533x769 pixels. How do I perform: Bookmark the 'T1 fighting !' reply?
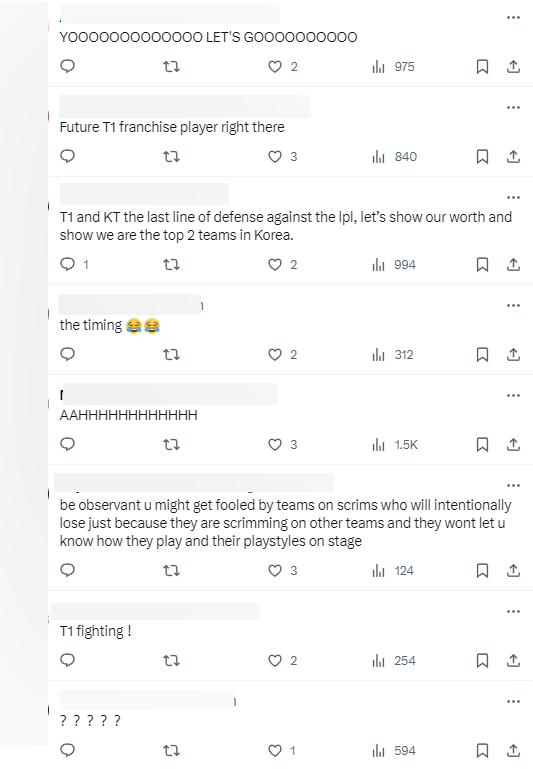(x=482, y=661)
